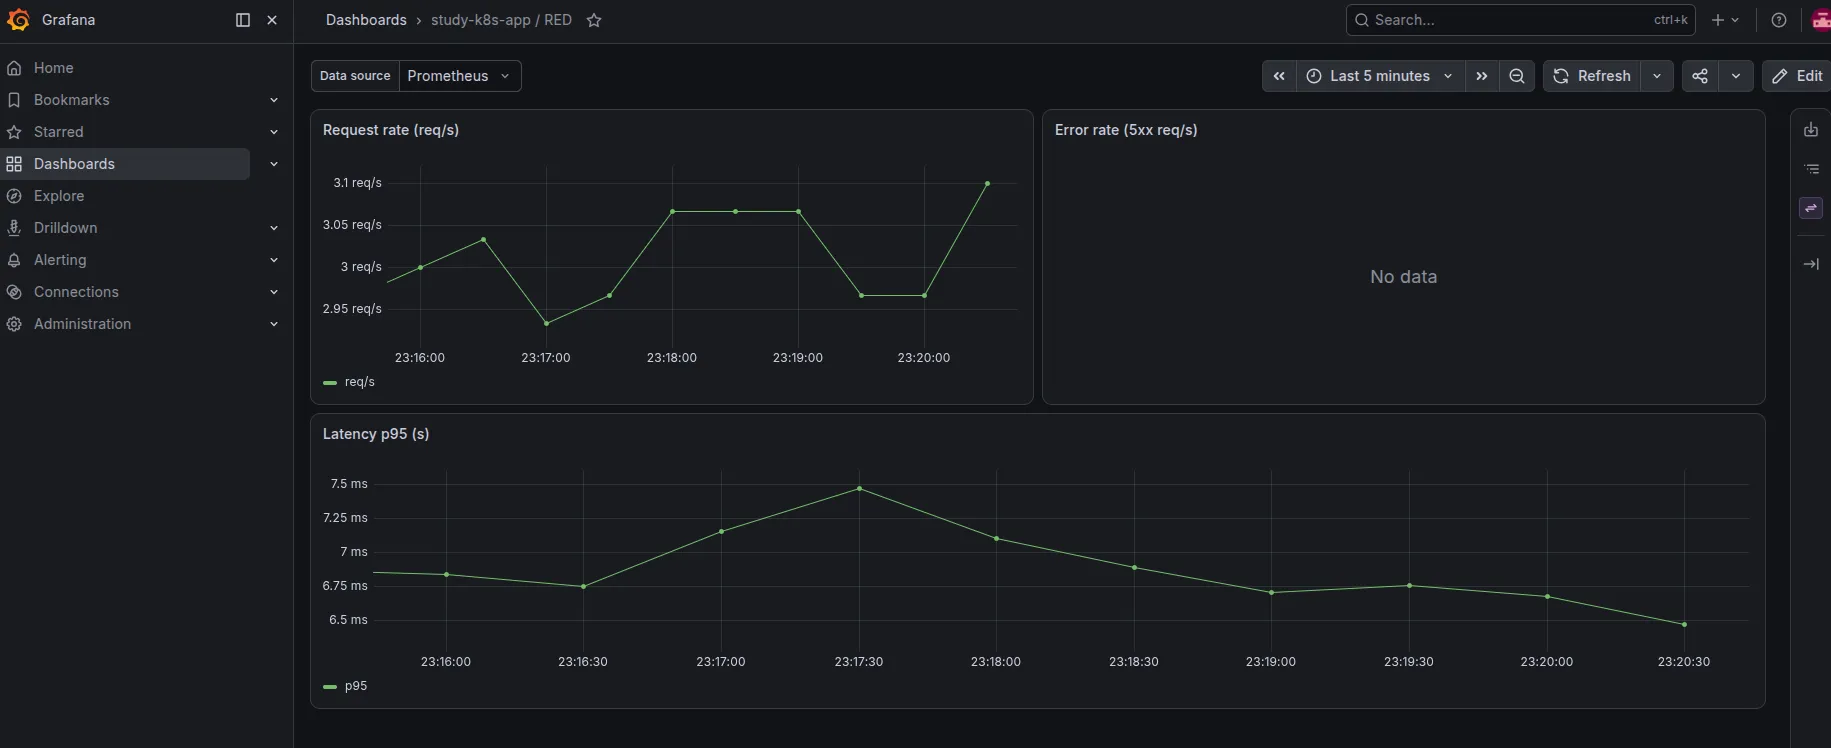Shift time range backwards
The width and height of the screenshot is (1831, 748).
tap(1279, 76)
